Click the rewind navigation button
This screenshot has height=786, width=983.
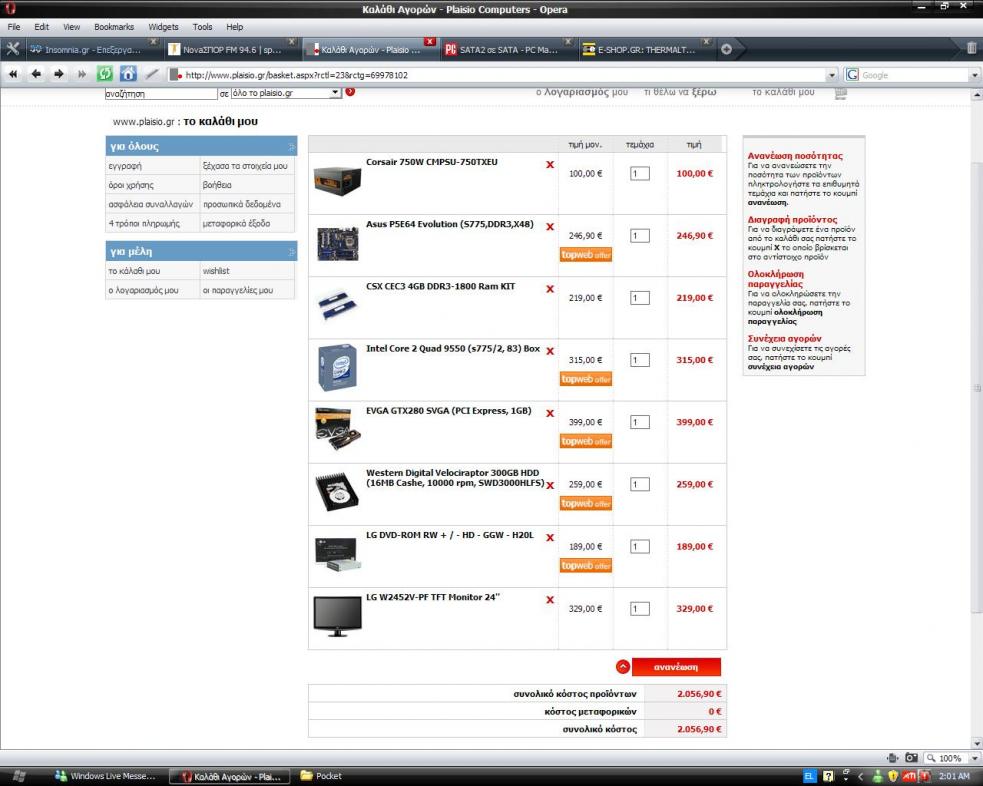(13, 75)
